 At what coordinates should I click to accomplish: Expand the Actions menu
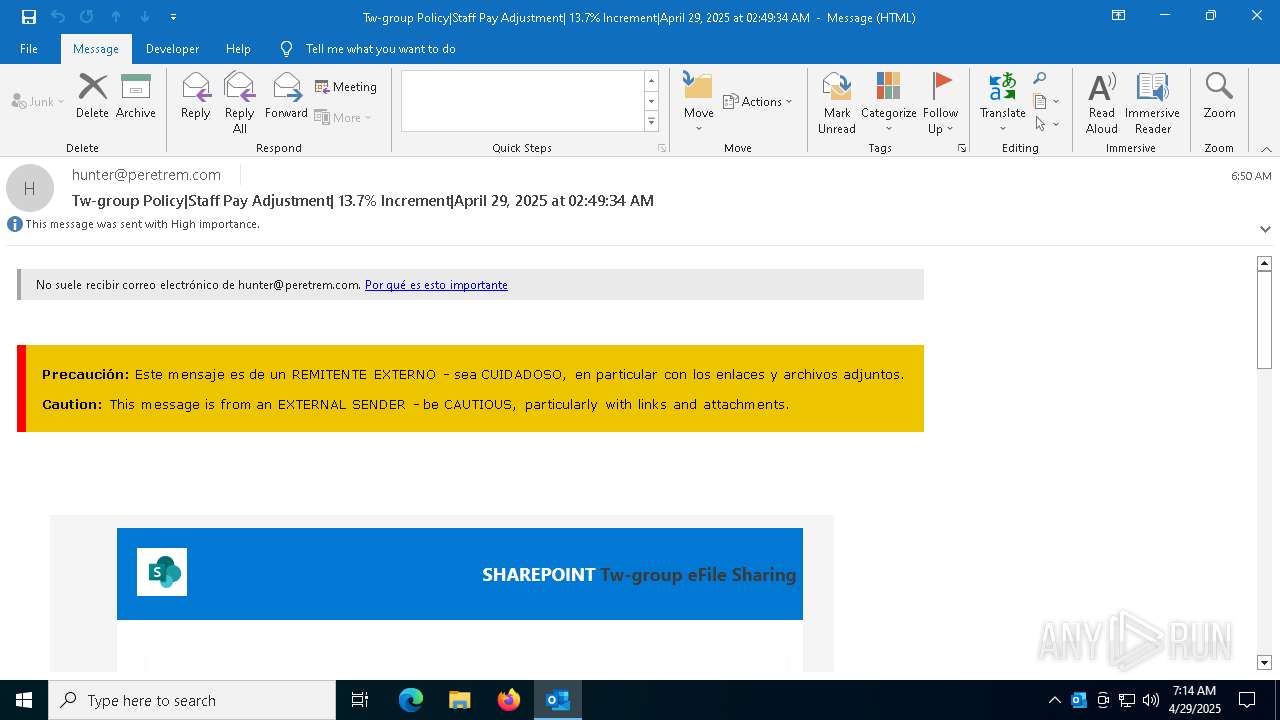pyautogui.click(x=757, y=101)
